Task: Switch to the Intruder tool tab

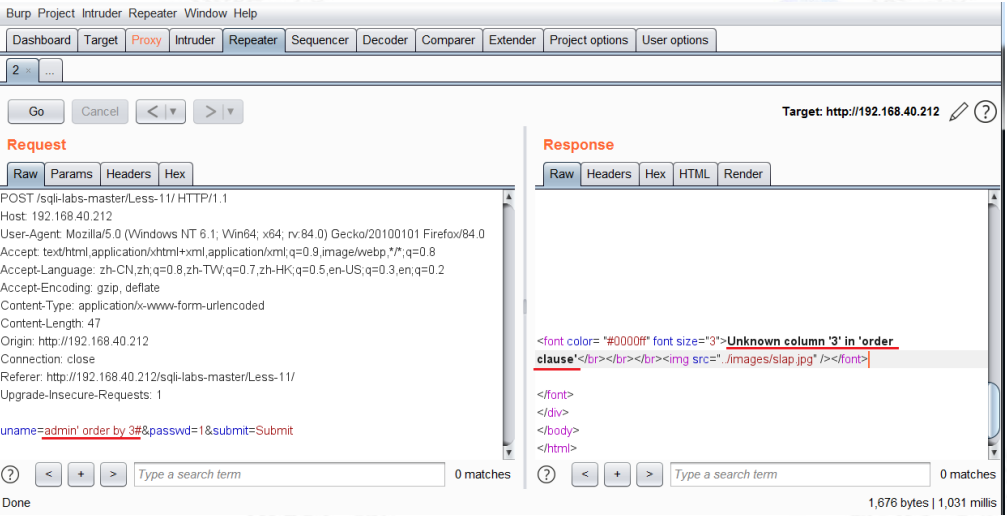Action: [x=195, y=40]
